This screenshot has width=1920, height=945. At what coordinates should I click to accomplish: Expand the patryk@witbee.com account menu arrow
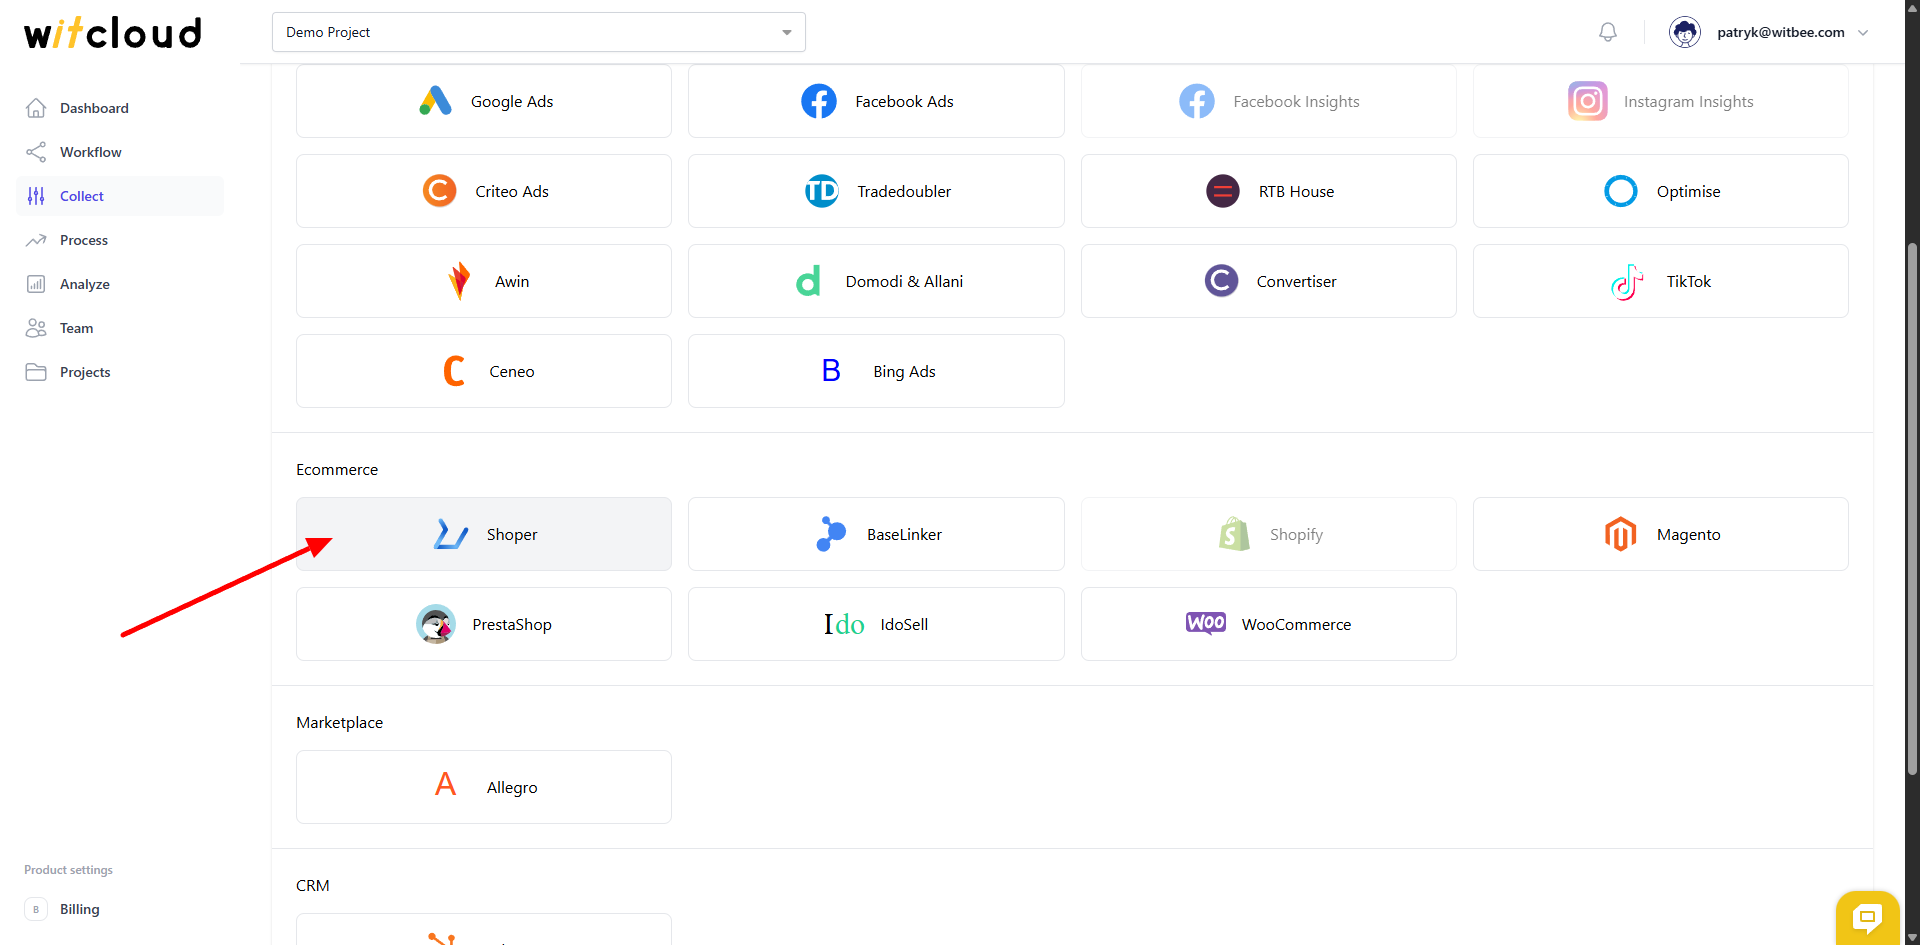(1863, 33)
